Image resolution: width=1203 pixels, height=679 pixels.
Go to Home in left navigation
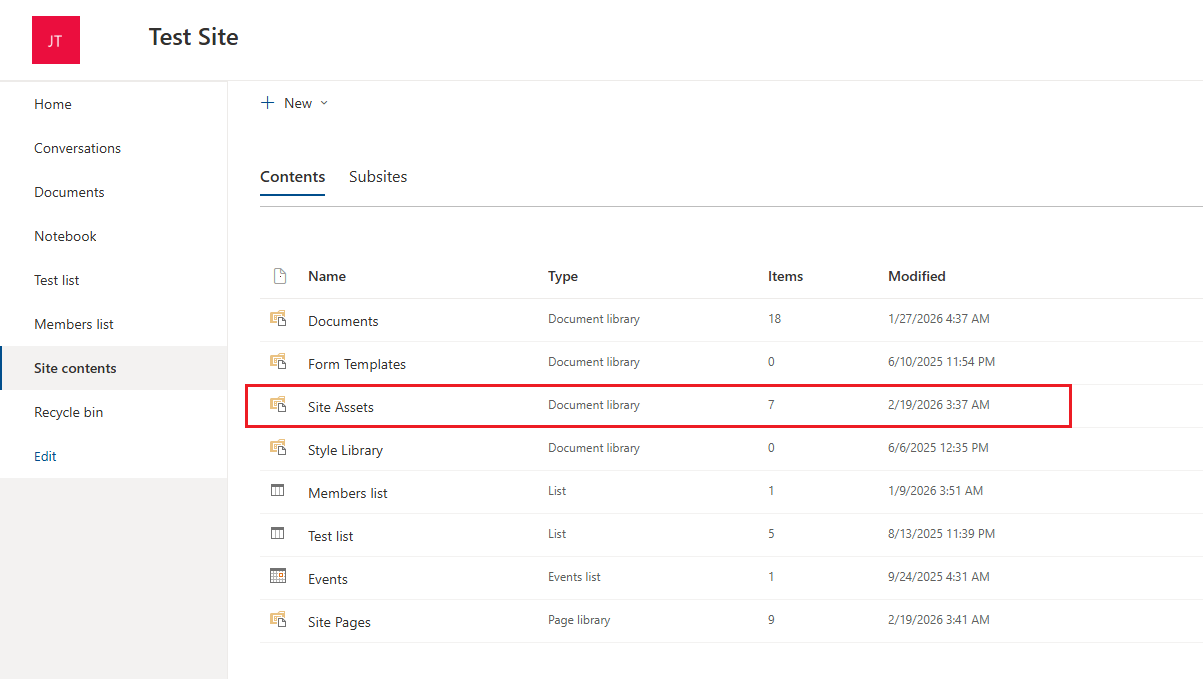click(53, 104)
